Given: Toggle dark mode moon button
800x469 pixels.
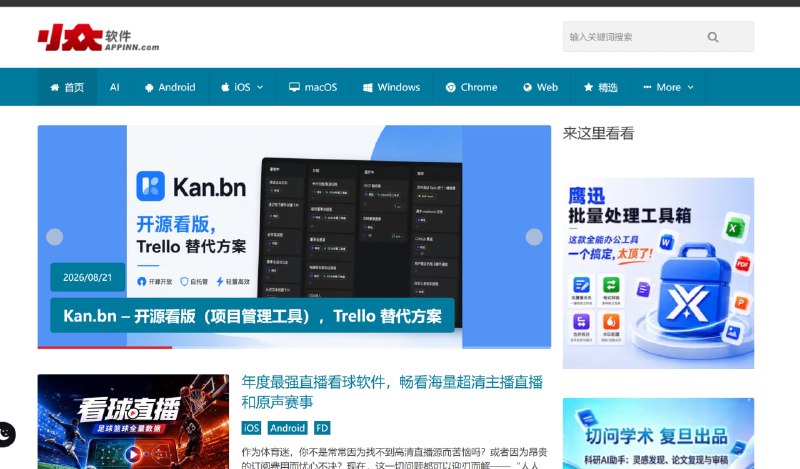Looking at the screenshot, I should pyautogui.click(x=5, y=434).
